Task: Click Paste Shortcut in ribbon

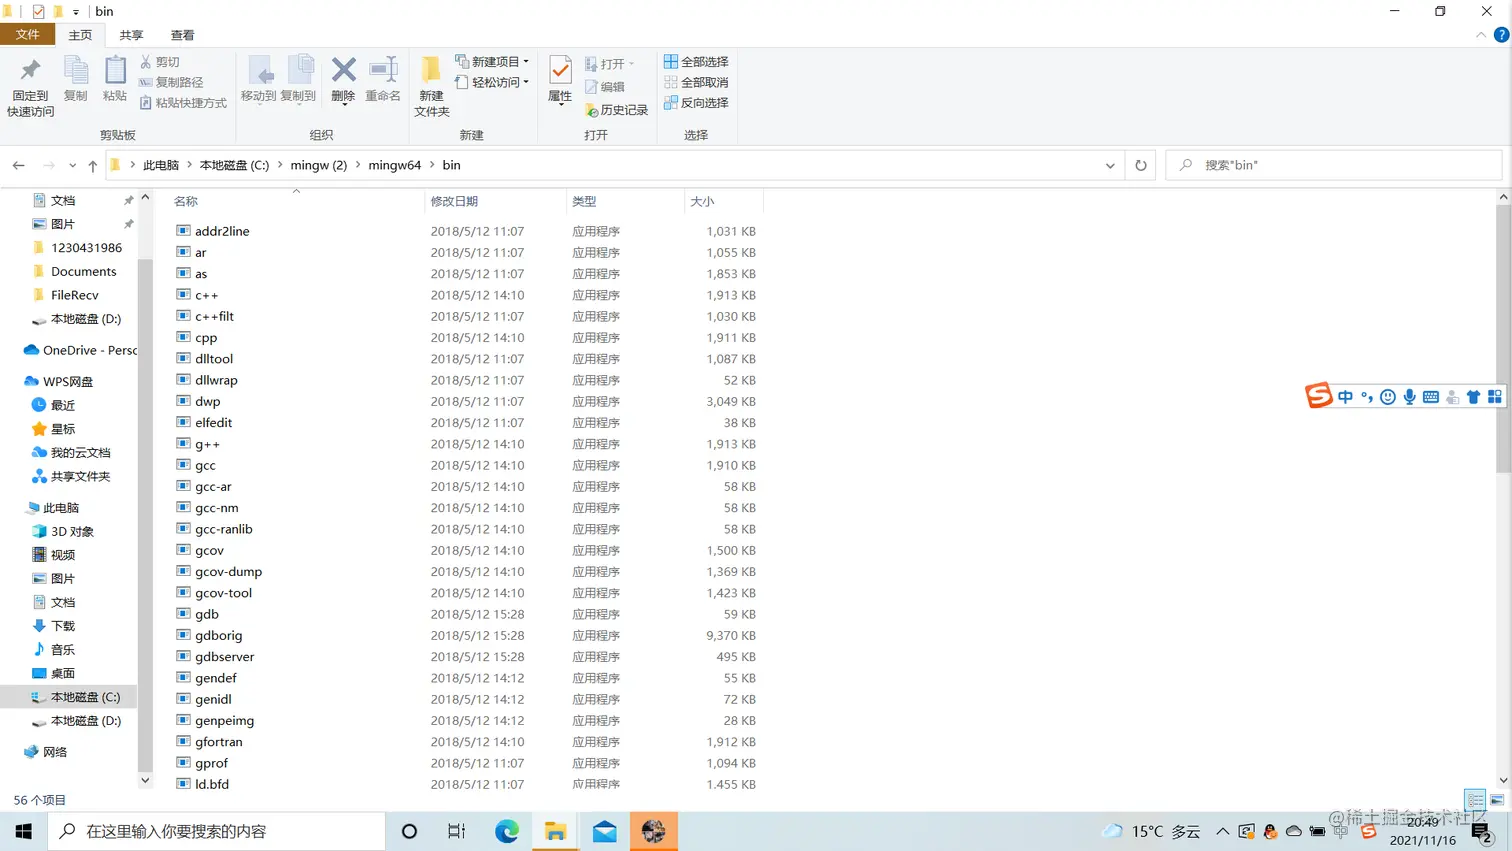Action: pyautogui.click(x=183, y=103)
